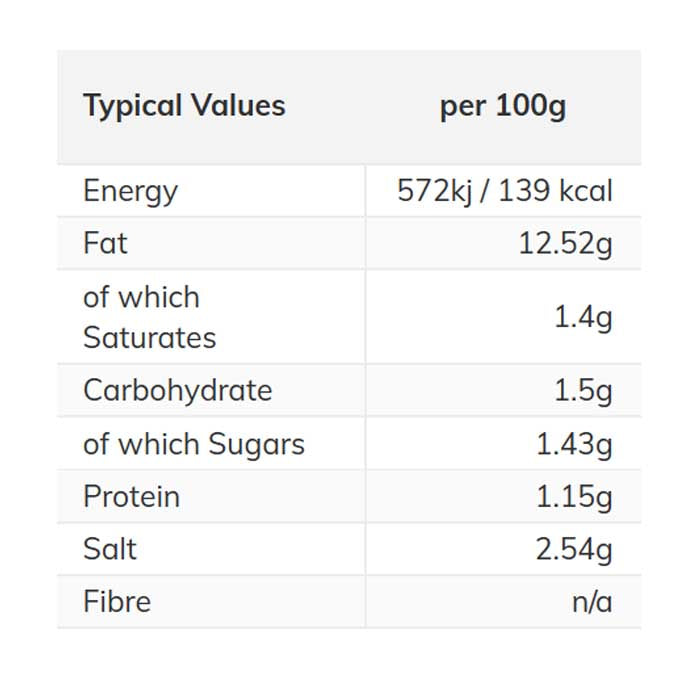Click the 12.52g fat value
The image size is (700, 700).
pyautogui.click(x=564, y=243)
